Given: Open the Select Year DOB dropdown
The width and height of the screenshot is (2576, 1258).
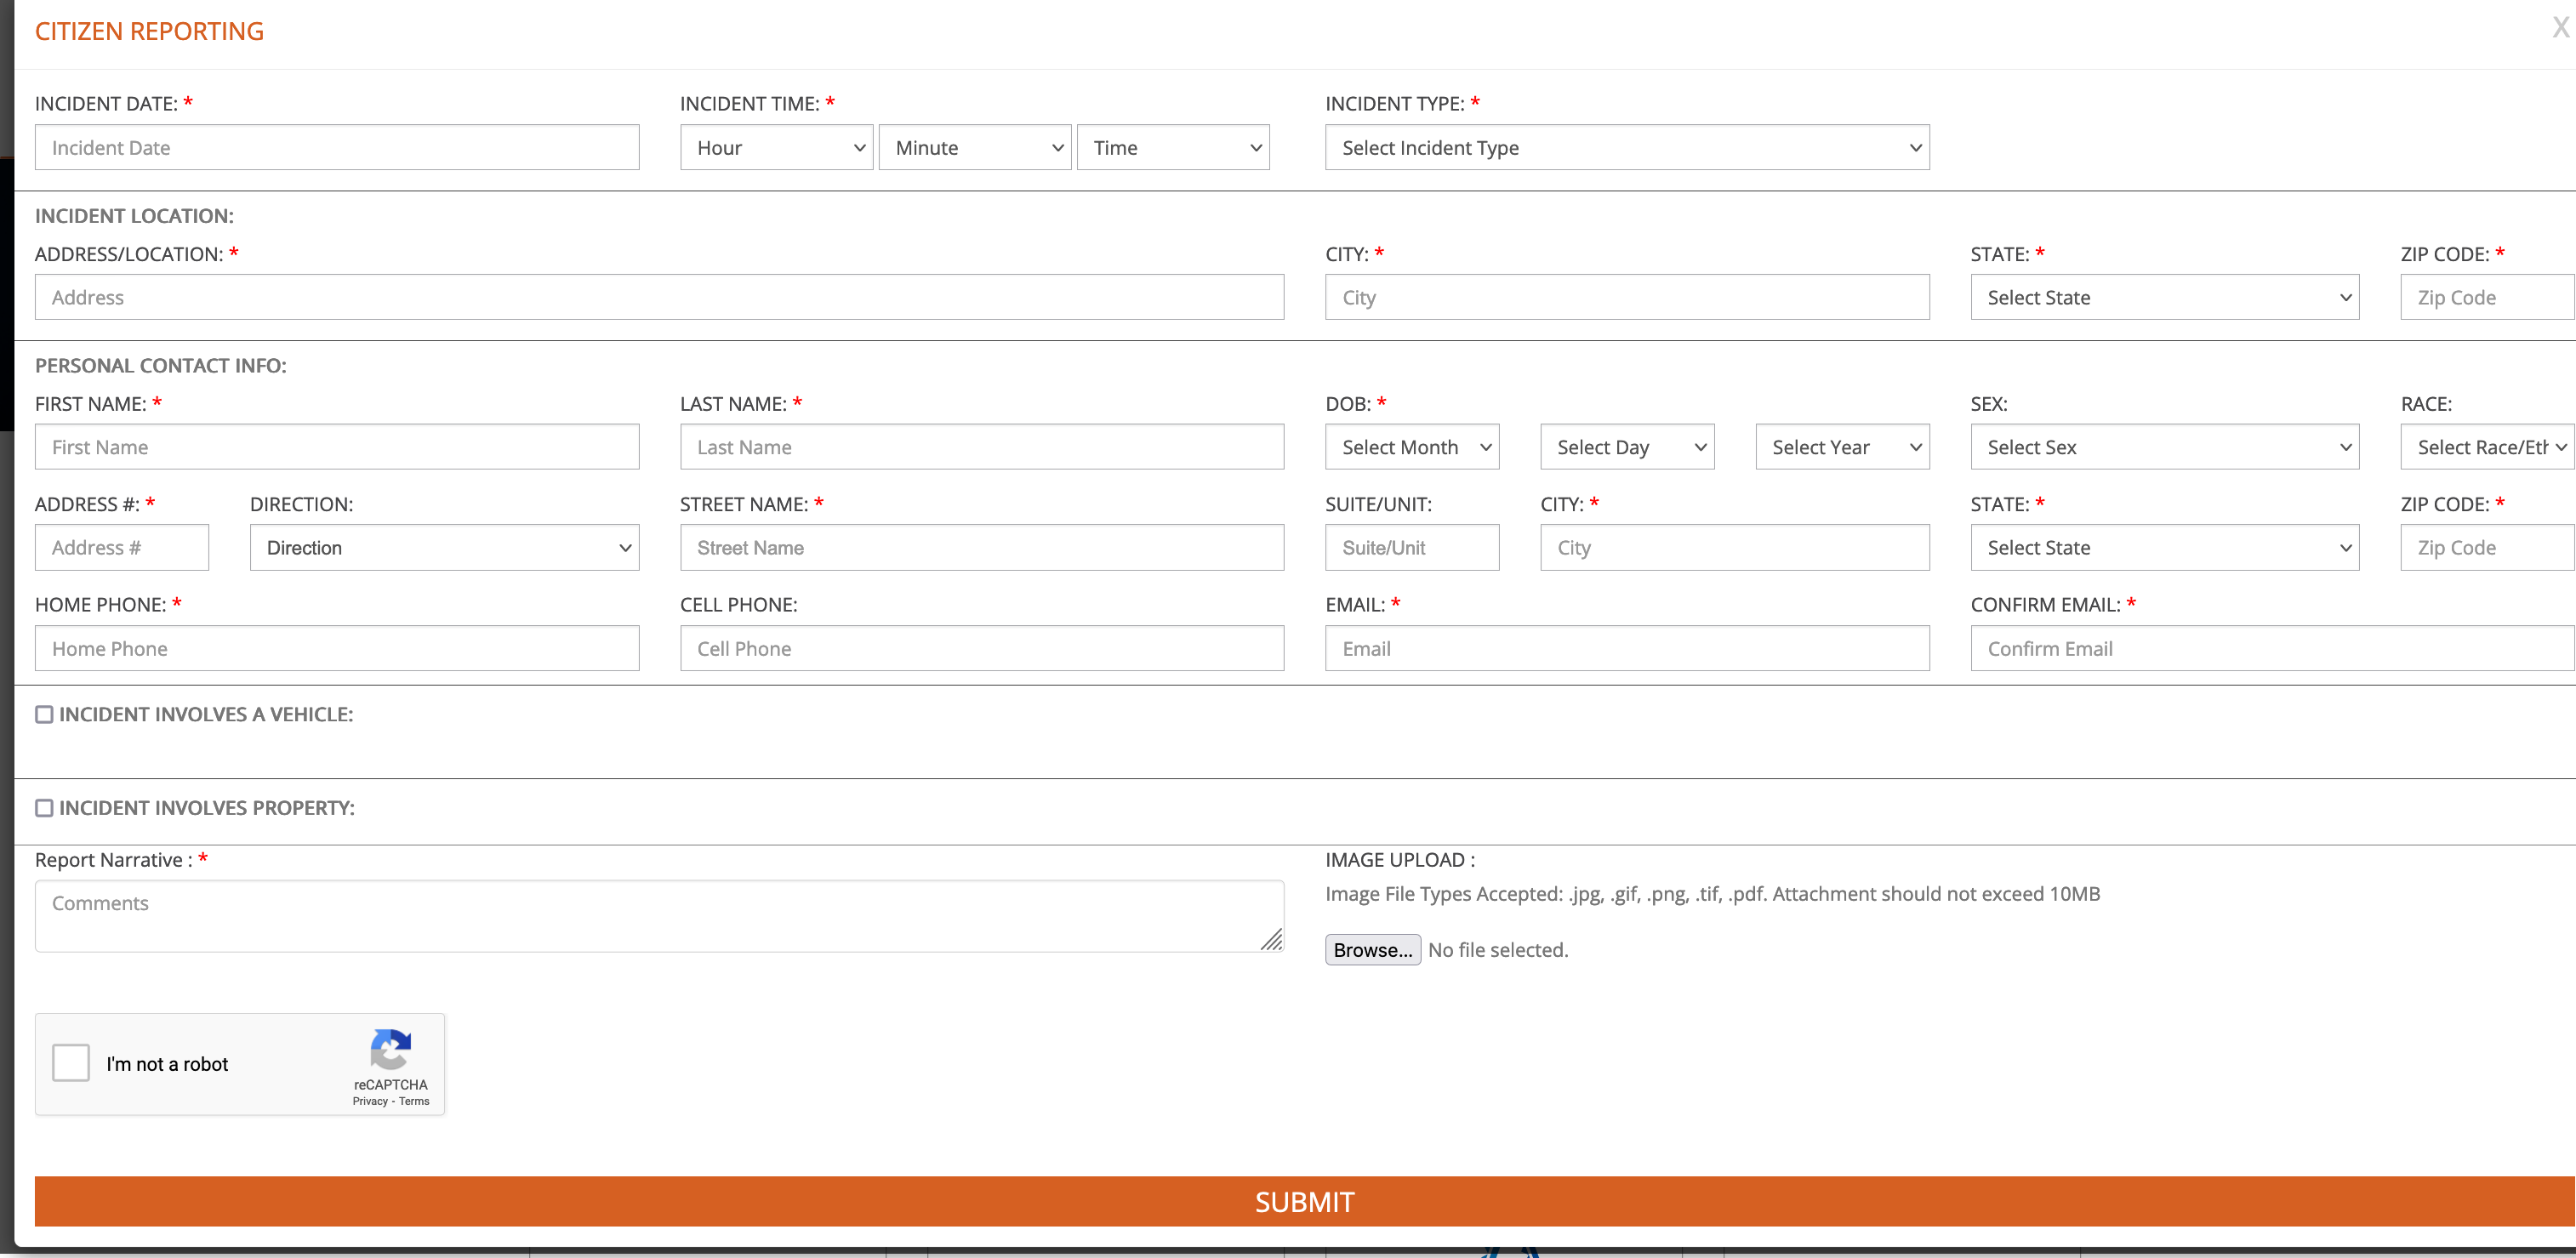Looking at the screenshot, I should pos(1841,447).
